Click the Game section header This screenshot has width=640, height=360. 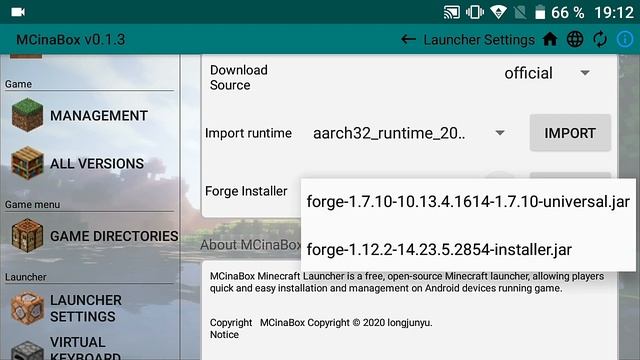pyautogui.click(x=18, y=84)
